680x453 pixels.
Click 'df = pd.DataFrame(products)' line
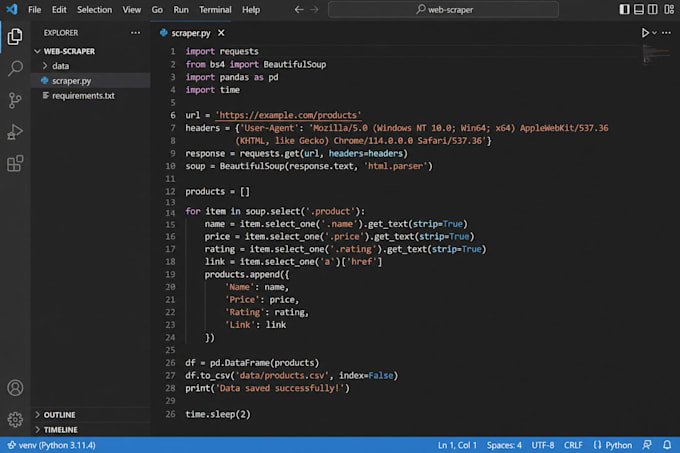pyautogui.click(x=252, y=363)
